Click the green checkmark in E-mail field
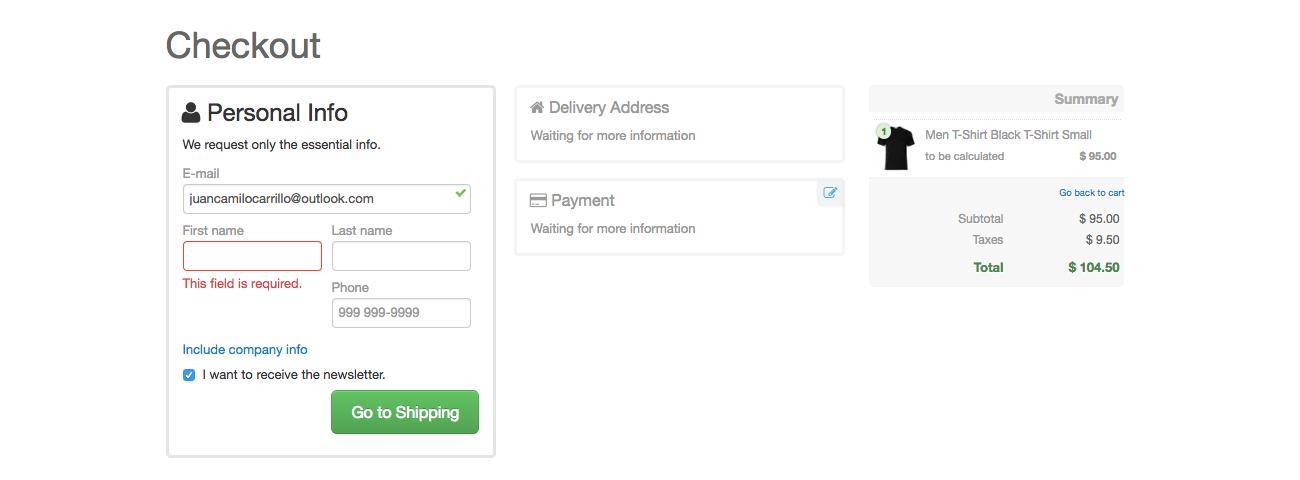The image size is (1300, 480). point(460,193)
